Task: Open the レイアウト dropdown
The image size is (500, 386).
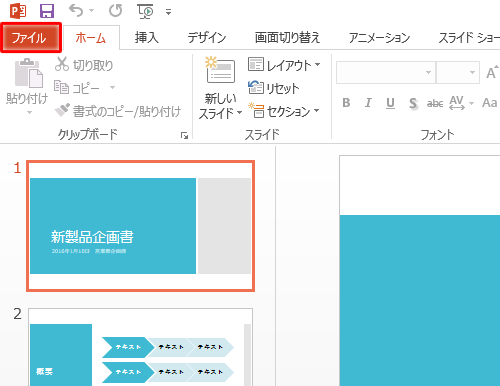Action: pyautogui.click(x=284, y=65)
